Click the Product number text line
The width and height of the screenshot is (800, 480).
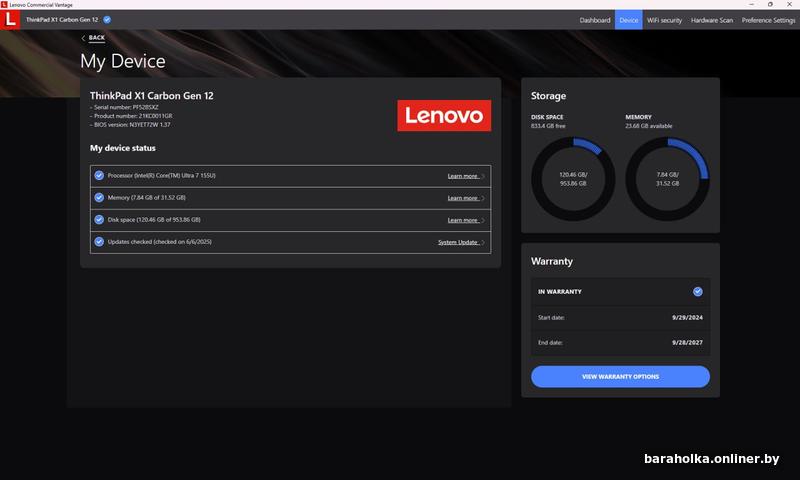click(x=131, y=116)
